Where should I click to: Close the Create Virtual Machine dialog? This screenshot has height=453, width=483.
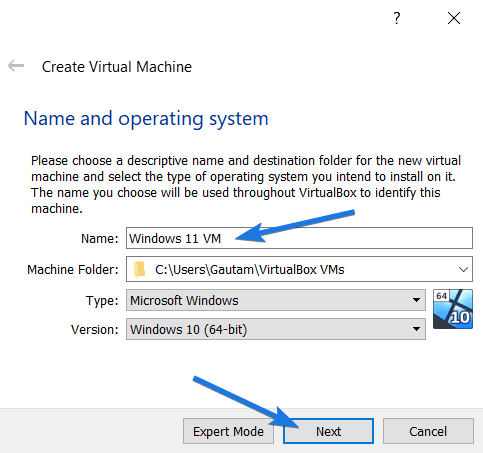pyautogui.click(x=454, y=18)
